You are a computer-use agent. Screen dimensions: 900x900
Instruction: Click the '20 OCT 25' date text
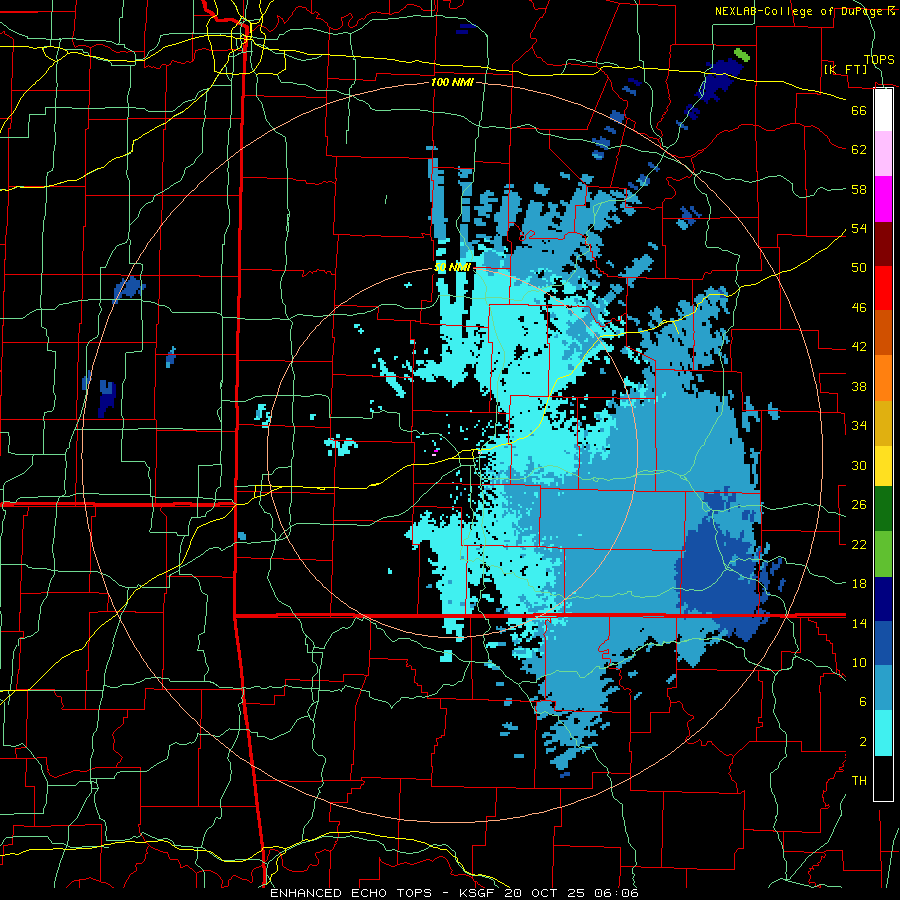(x=547, y=893)
